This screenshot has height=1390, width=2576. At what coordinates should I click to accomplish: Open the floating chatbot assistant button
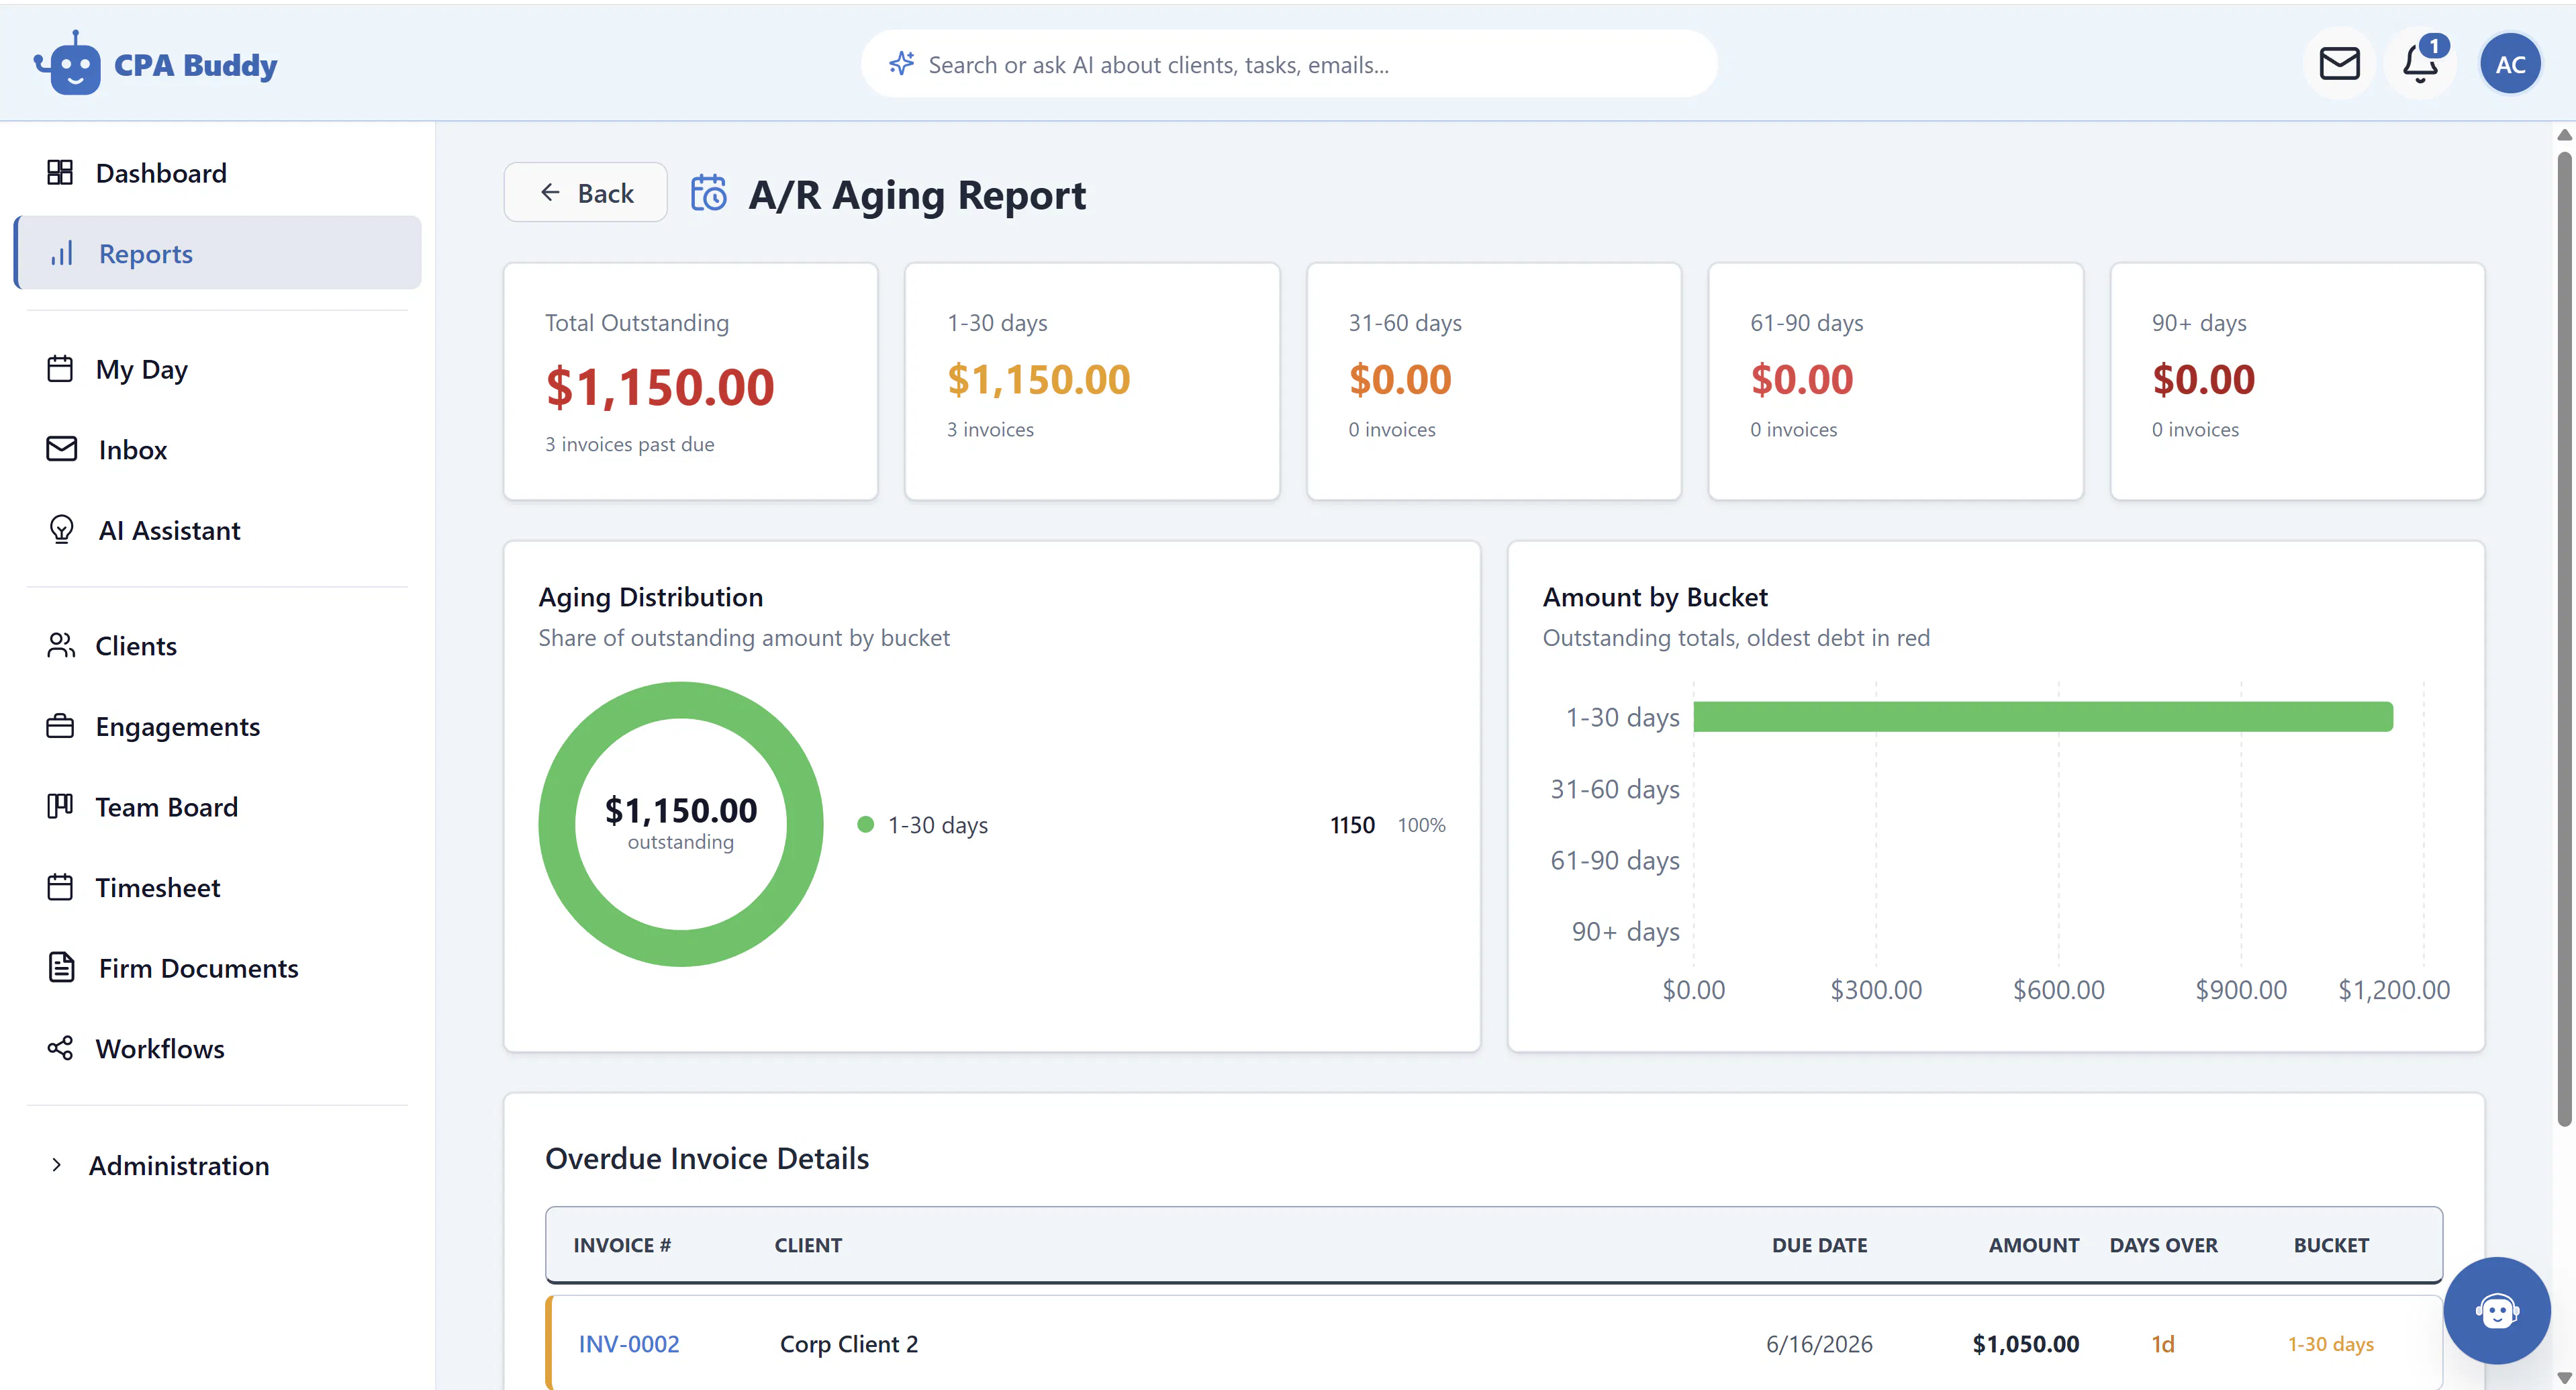click(x=2496, y=1310)
